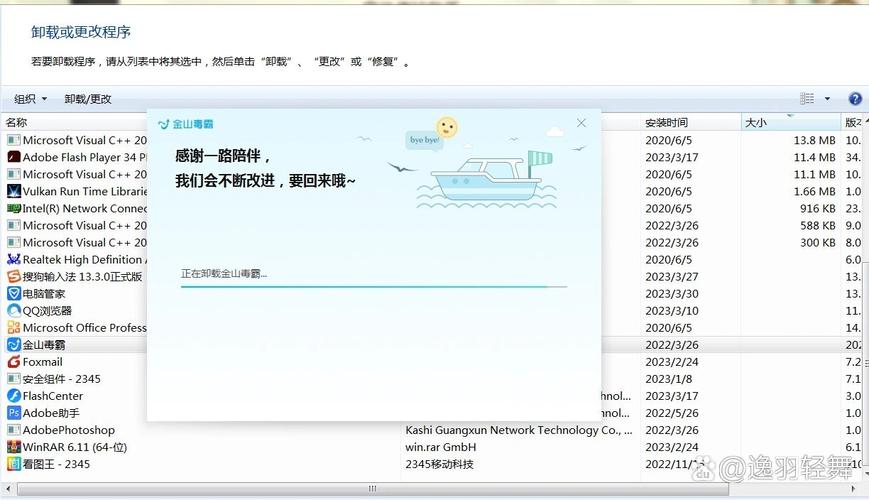Select the WinRAR 6.11 (64-位) entry

tap(75, 447)
